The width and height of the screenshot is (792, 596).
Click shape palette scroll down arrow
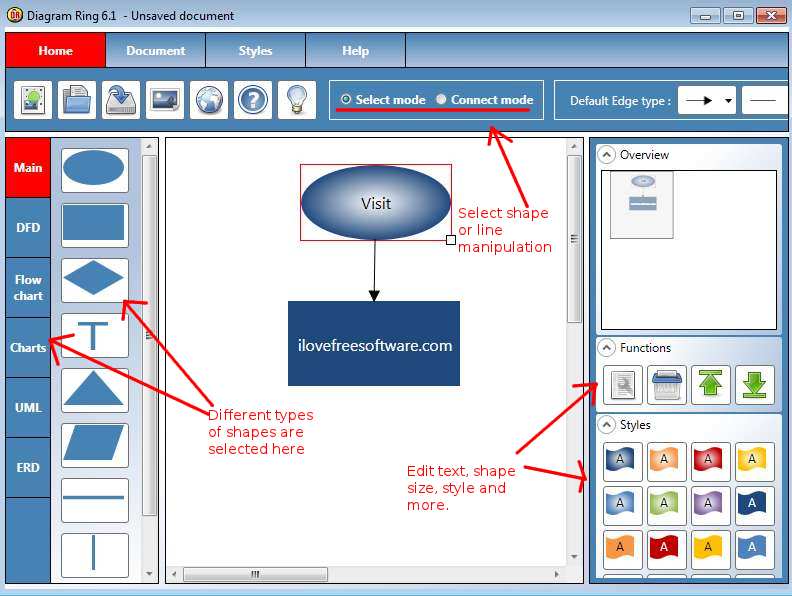[149, 574]
